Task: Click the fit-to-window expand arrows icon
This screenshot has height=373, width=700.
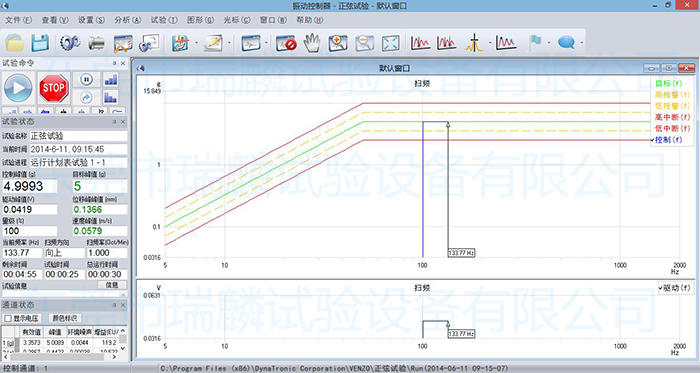Action: 390,43
